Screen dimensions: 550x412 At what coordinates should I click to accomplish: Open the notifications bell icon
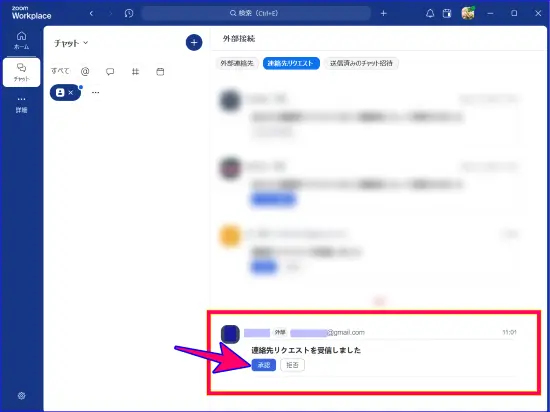pos(430,13)
